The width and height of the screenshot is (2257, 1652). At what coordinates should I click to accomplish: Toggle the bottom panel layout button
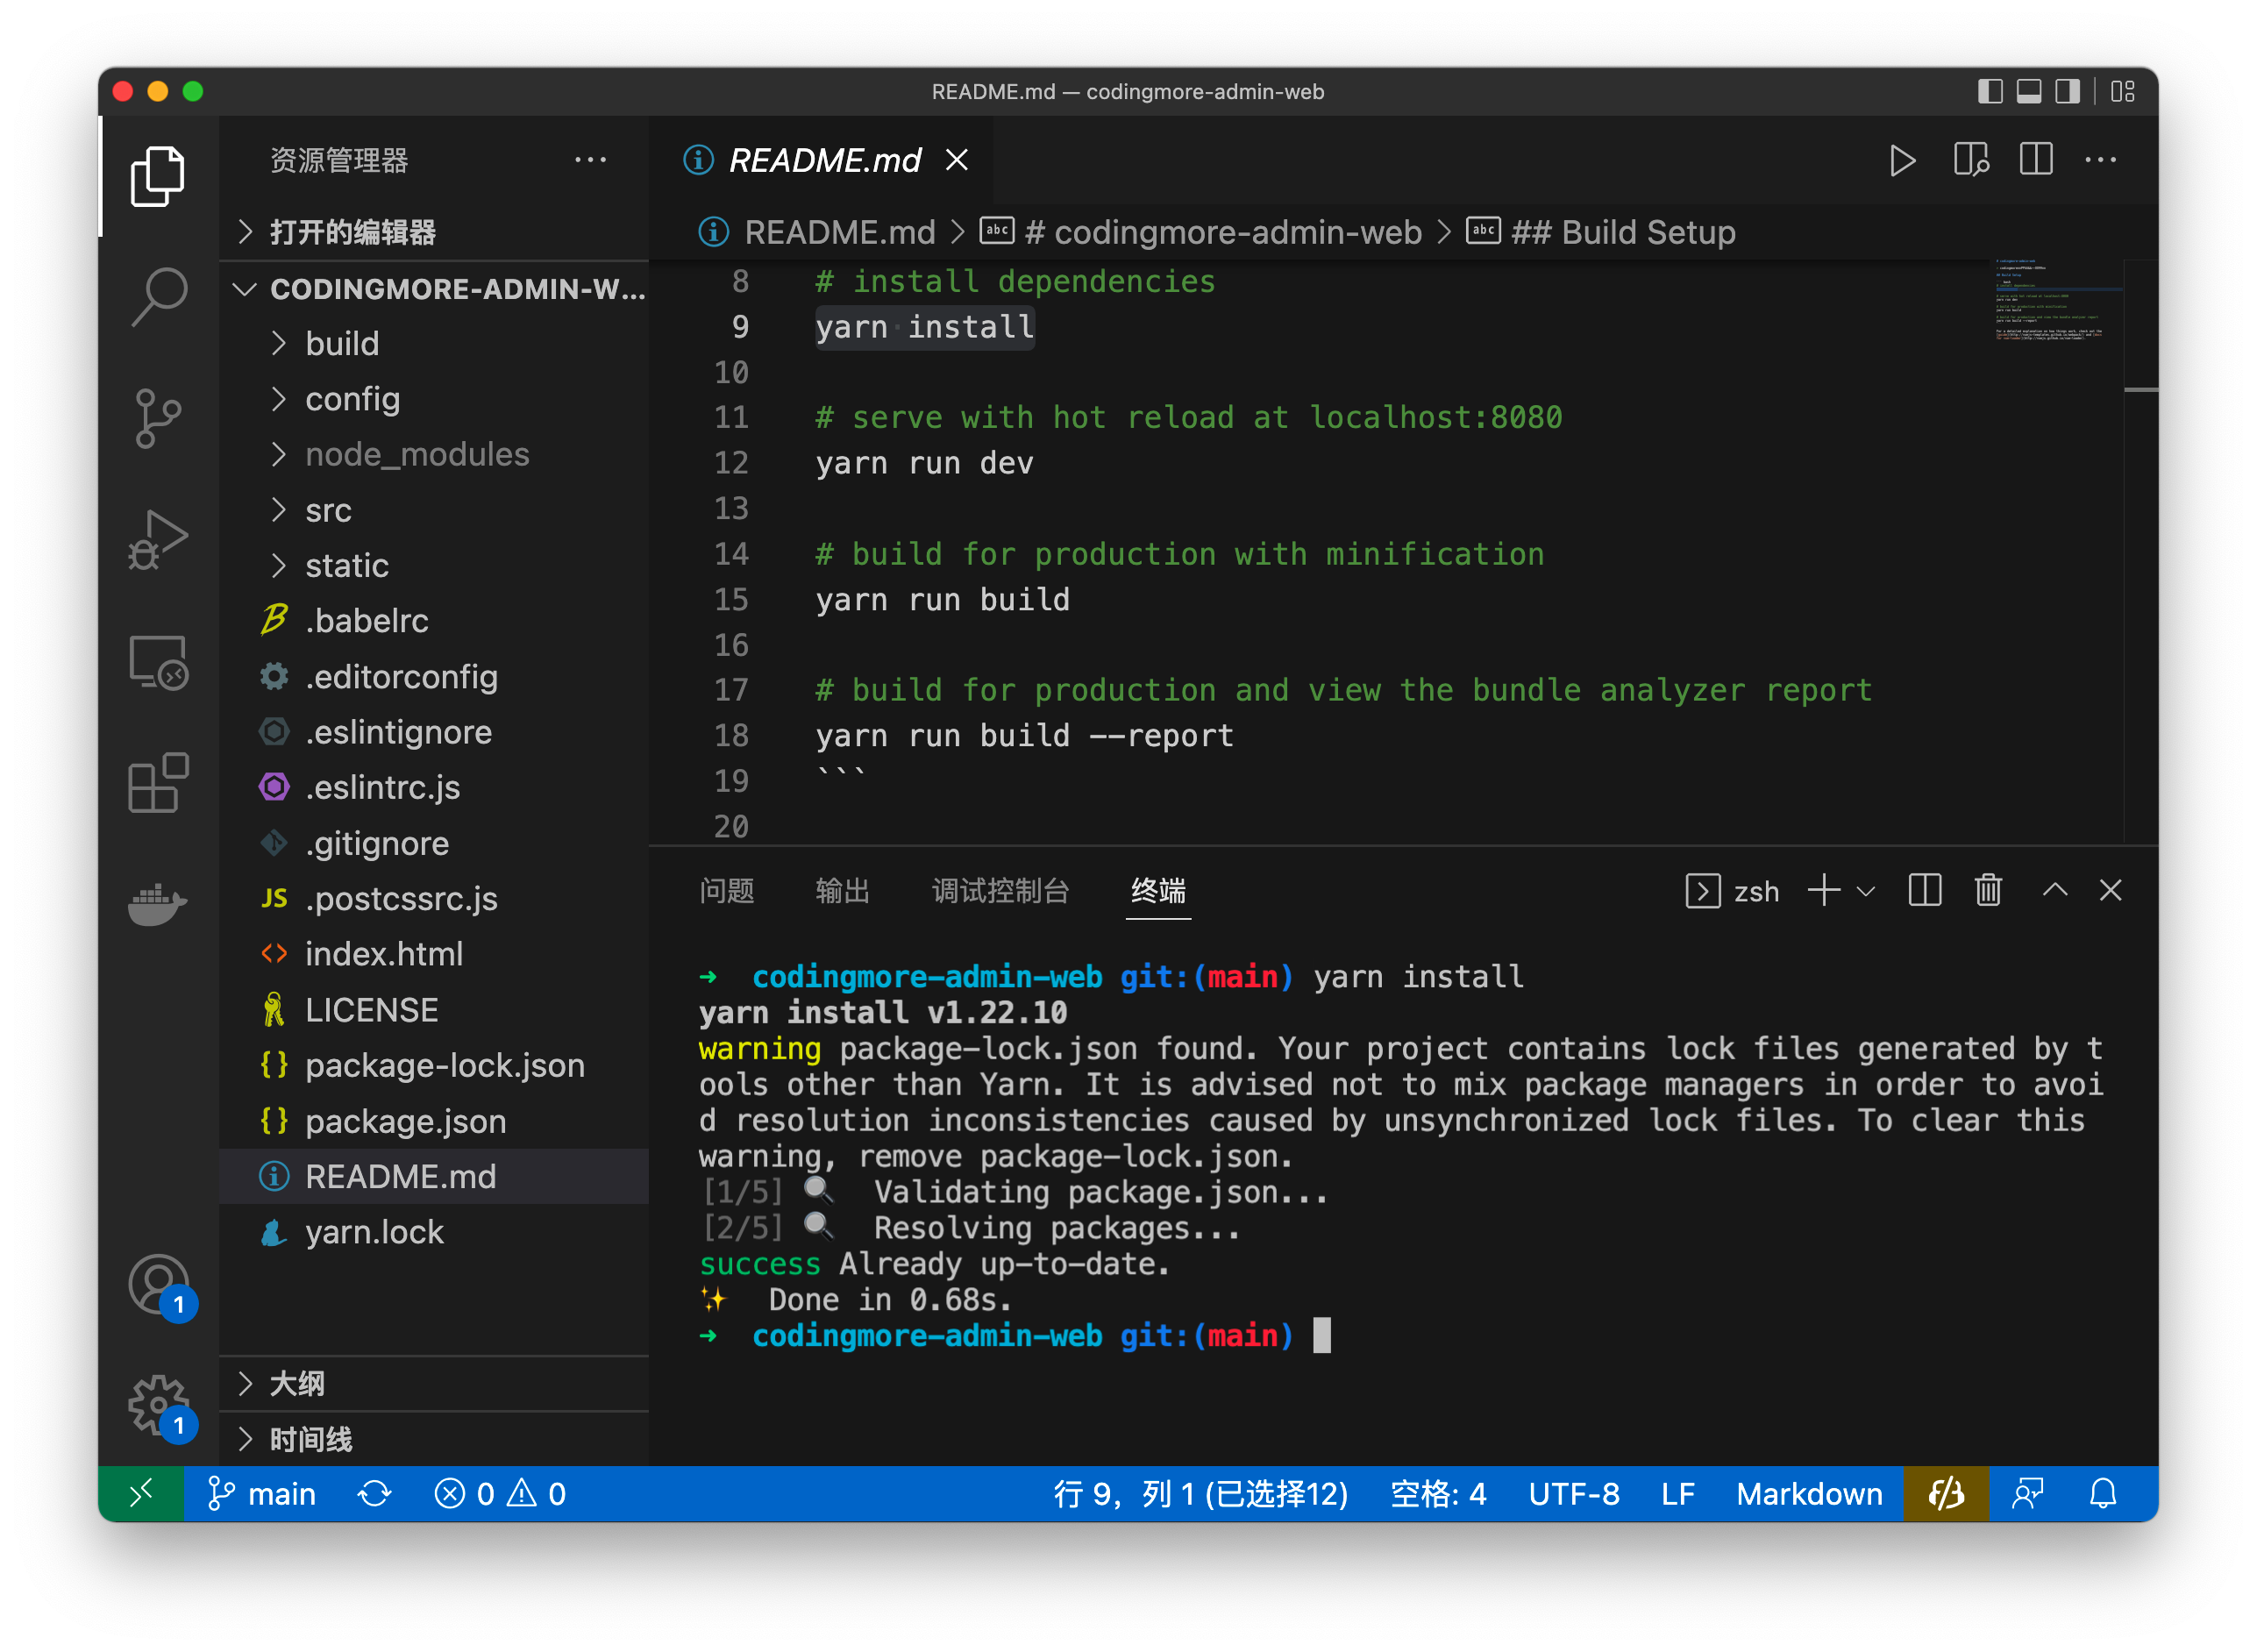pyautogui.click(x=2028, y=92)
